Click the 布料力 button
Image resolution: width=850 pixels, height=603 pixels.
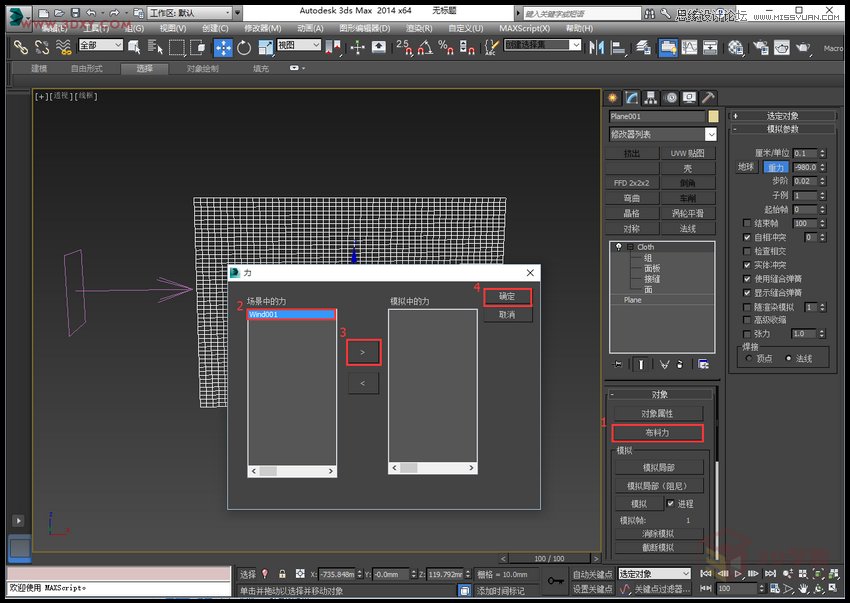click(x=657, y=433)
